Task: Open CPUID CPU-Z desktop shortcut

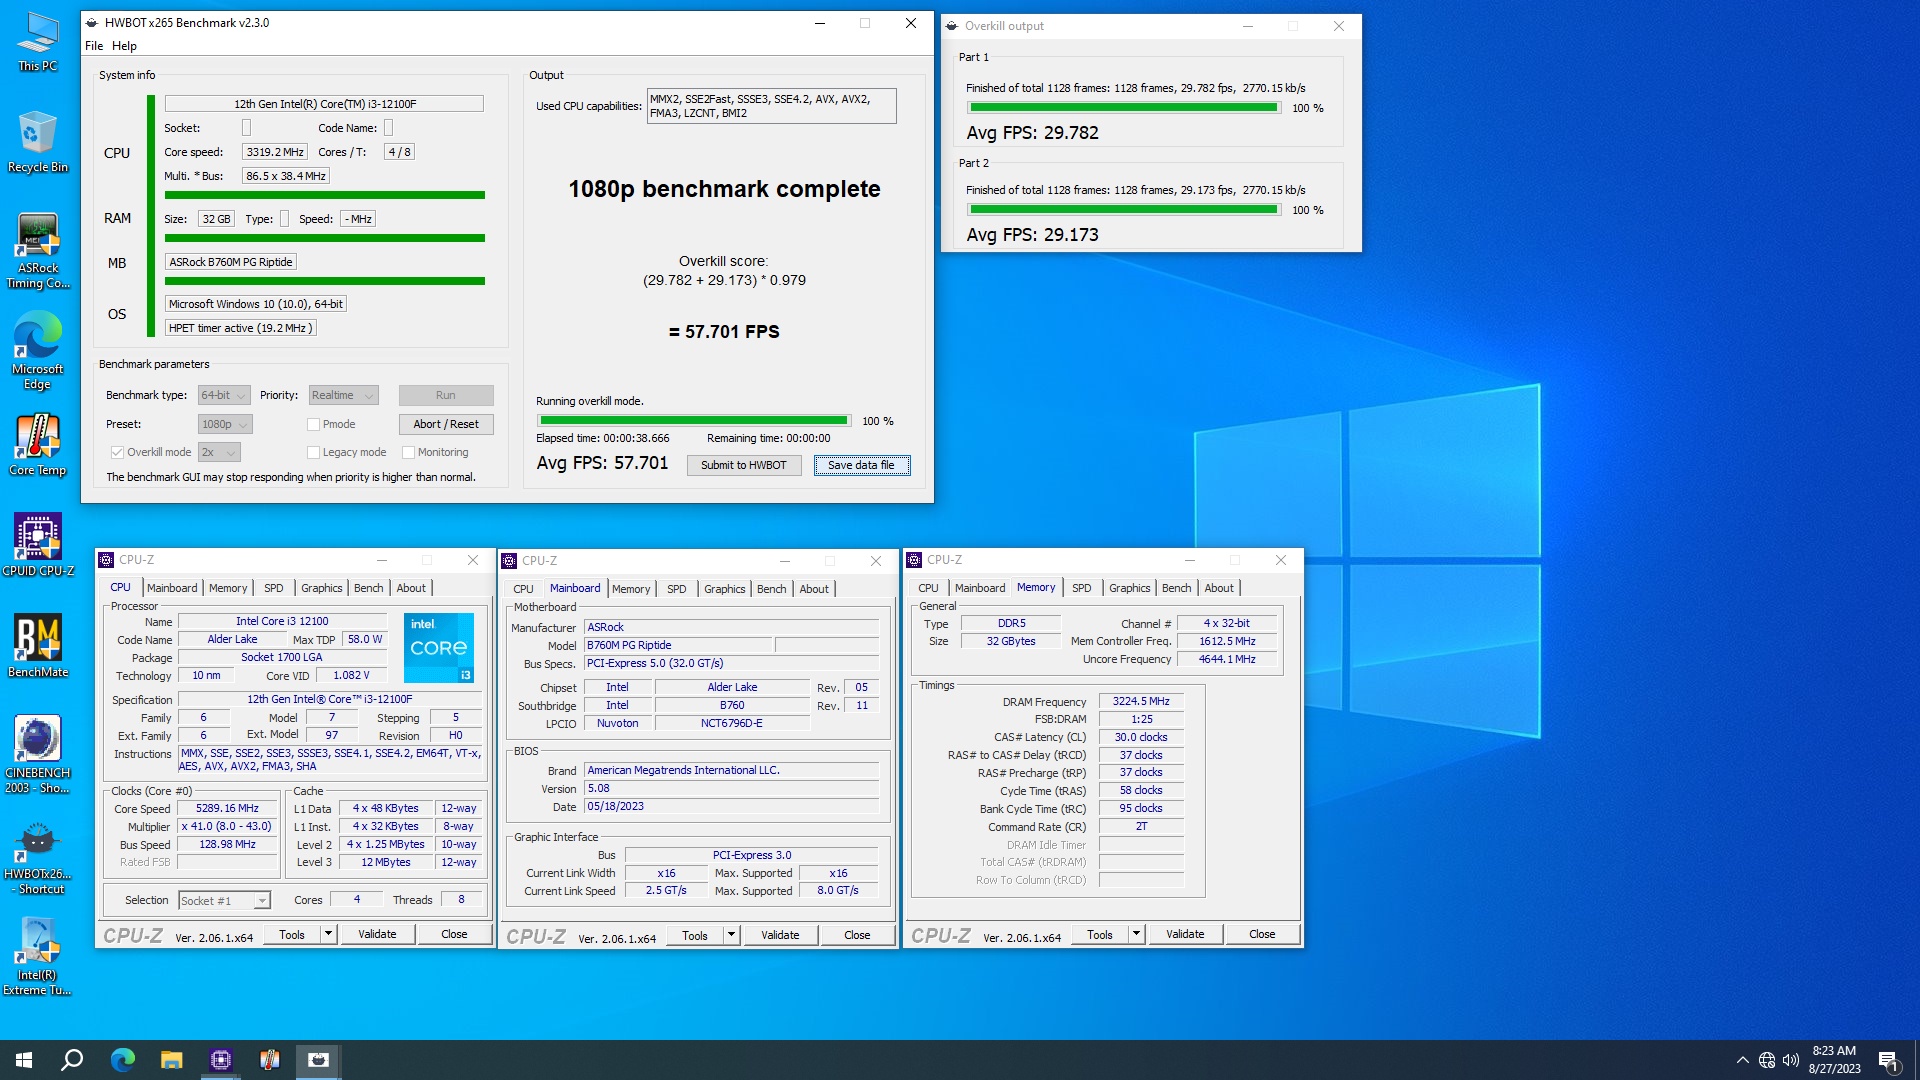Action: click(x=38, y=545)
